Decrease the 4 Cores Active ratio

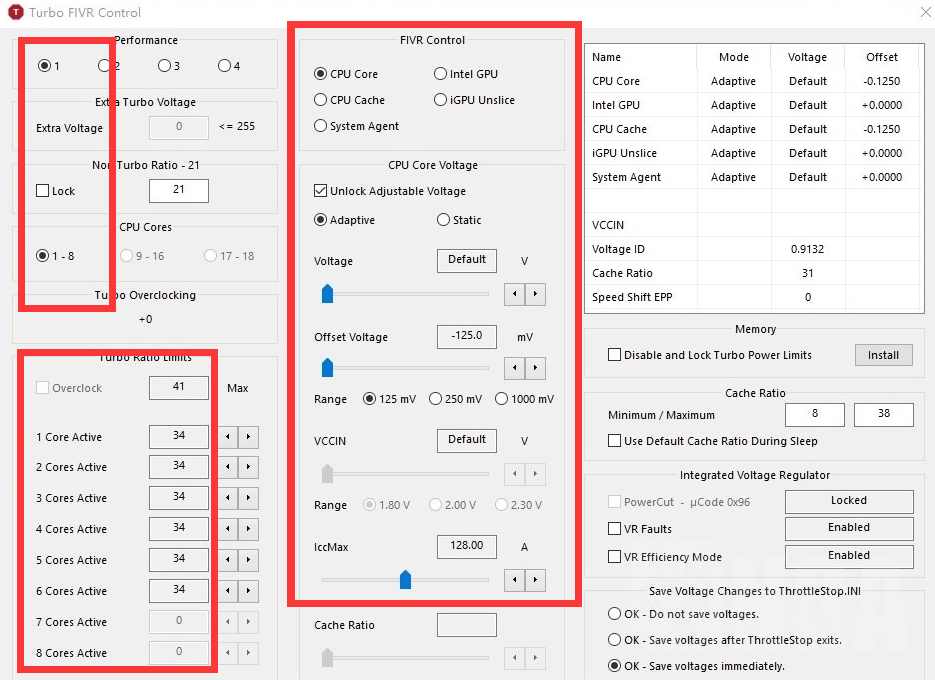pyautogui.click(x=229, y=529)
